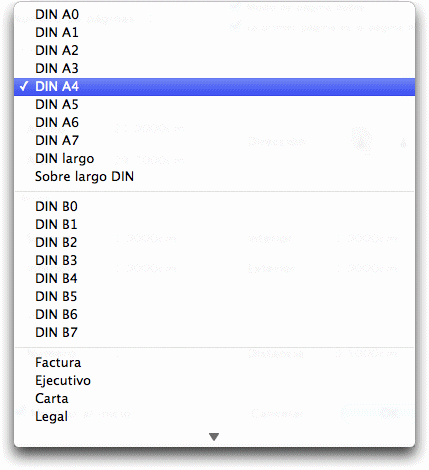Image resolution: width=429 pixels, height=470 pixels.
Task: Choose Sobre largo DIN envelope size
Action: point(214,177)
